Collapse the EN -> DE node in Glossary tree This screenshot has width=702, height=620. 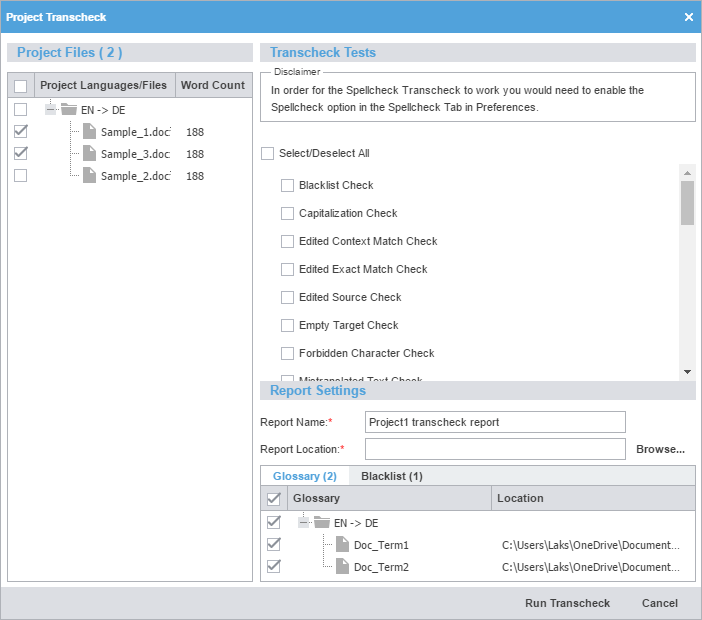coord(304,522)
